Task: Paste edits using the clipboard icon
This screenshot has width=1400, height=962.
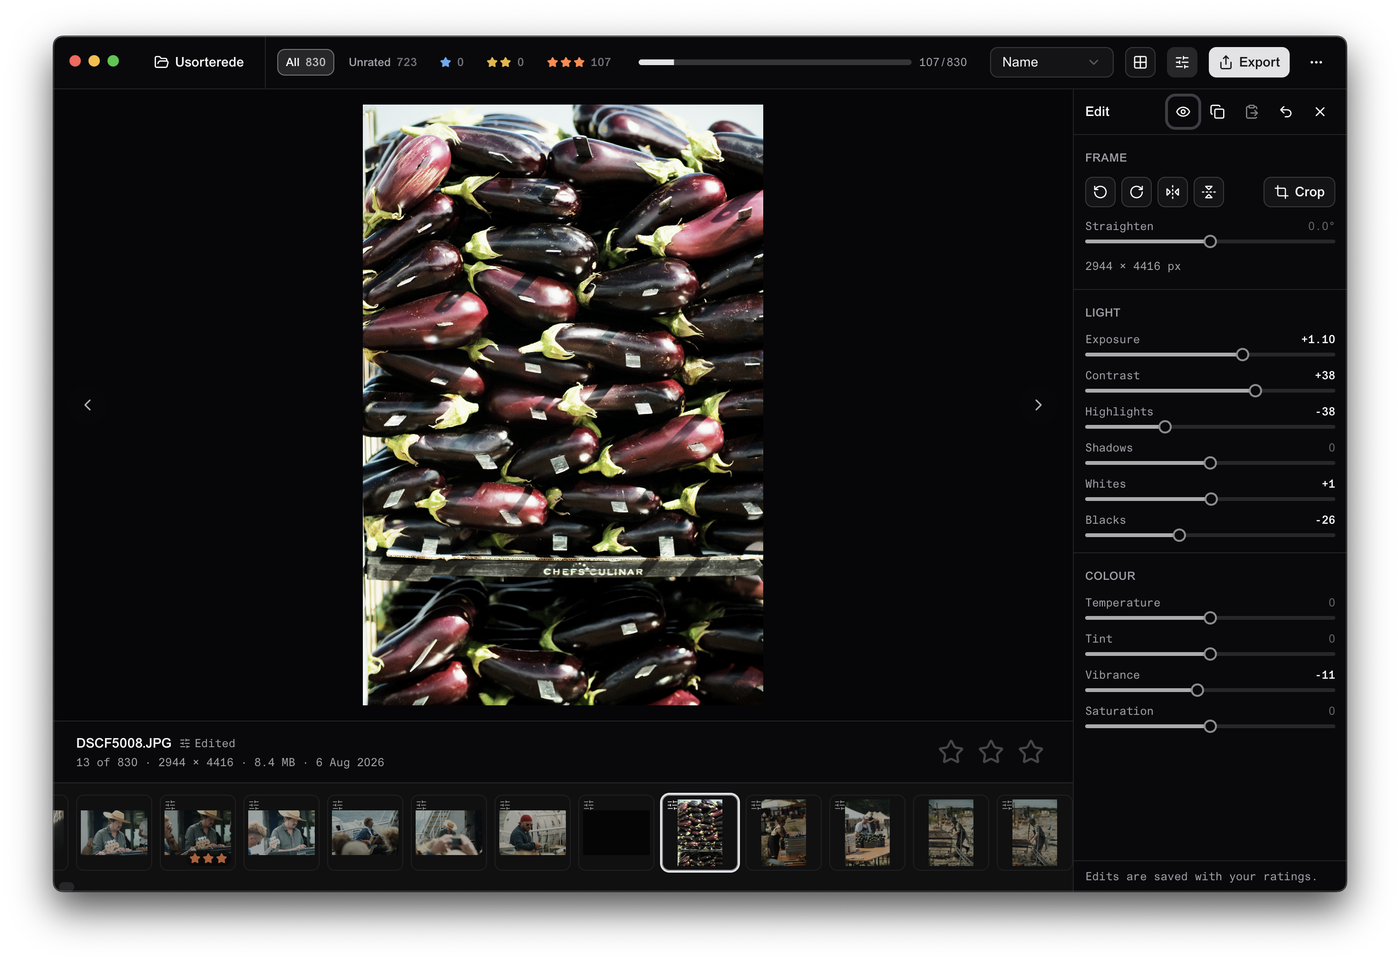Action: 1251,112
